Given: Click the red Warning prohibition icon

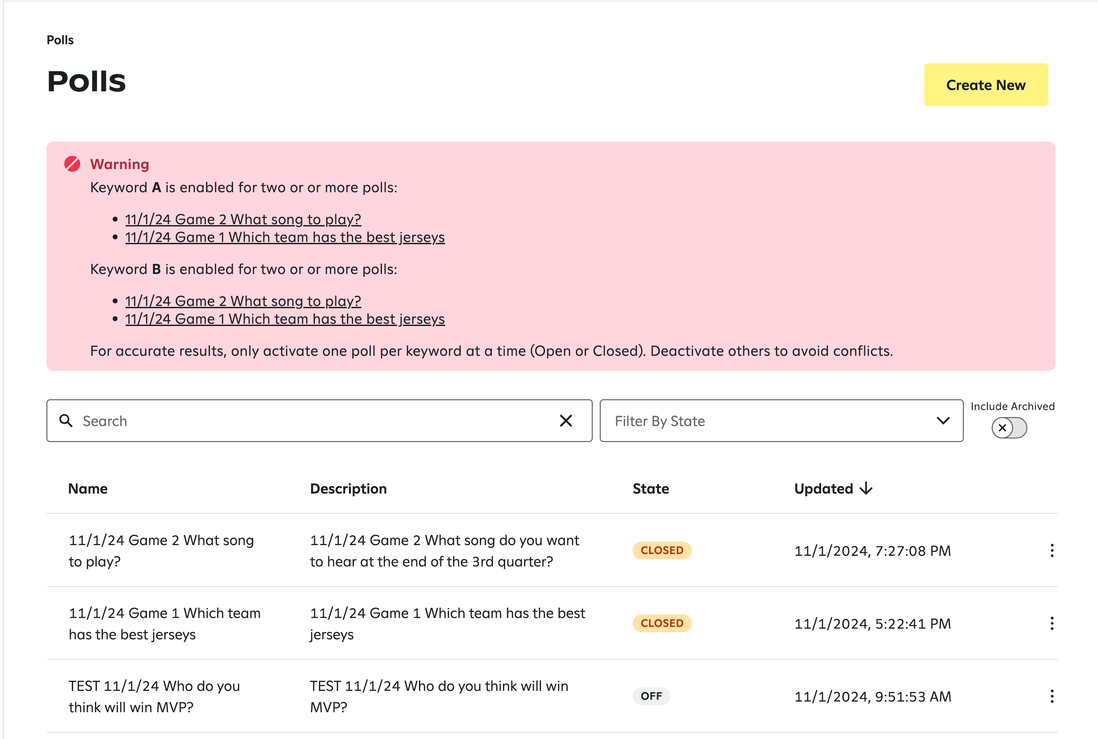Looking at the screenshot, I should point(72,164).
